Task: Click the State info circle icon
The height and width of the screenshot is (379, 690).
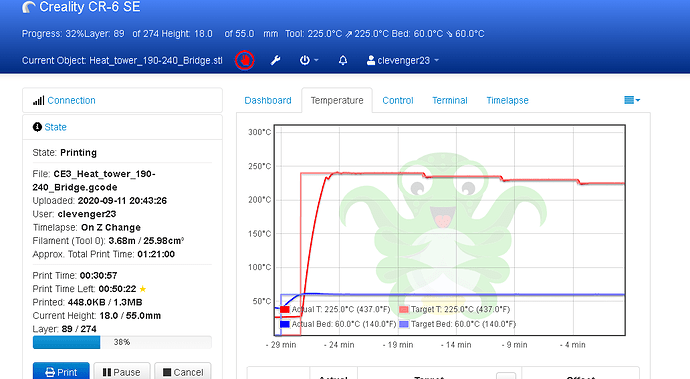Action: (x=37, y=127)
